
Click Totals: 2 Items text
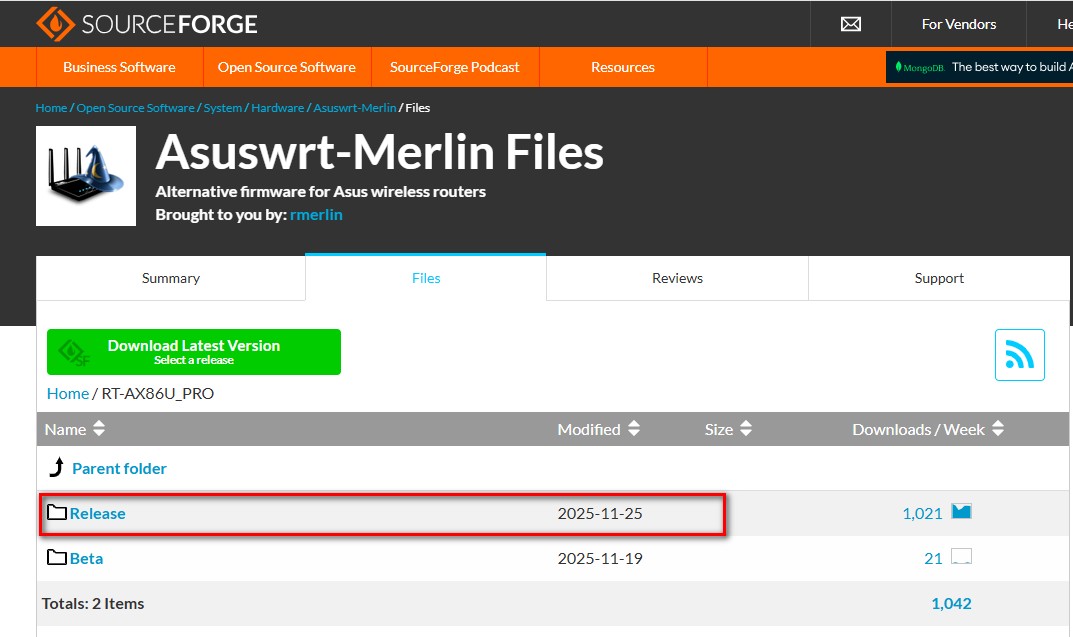pos(93,603)
